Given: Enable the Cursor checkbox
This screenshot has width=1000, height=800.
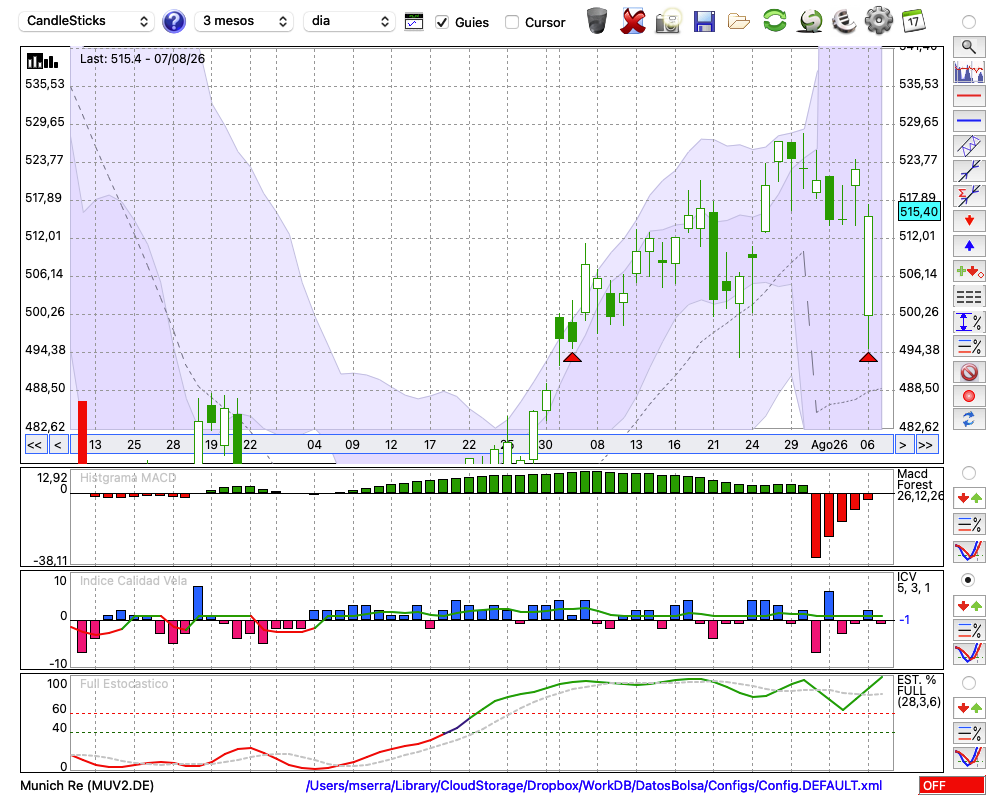Looking at the screenshot, I should click(x=511, y=22).
